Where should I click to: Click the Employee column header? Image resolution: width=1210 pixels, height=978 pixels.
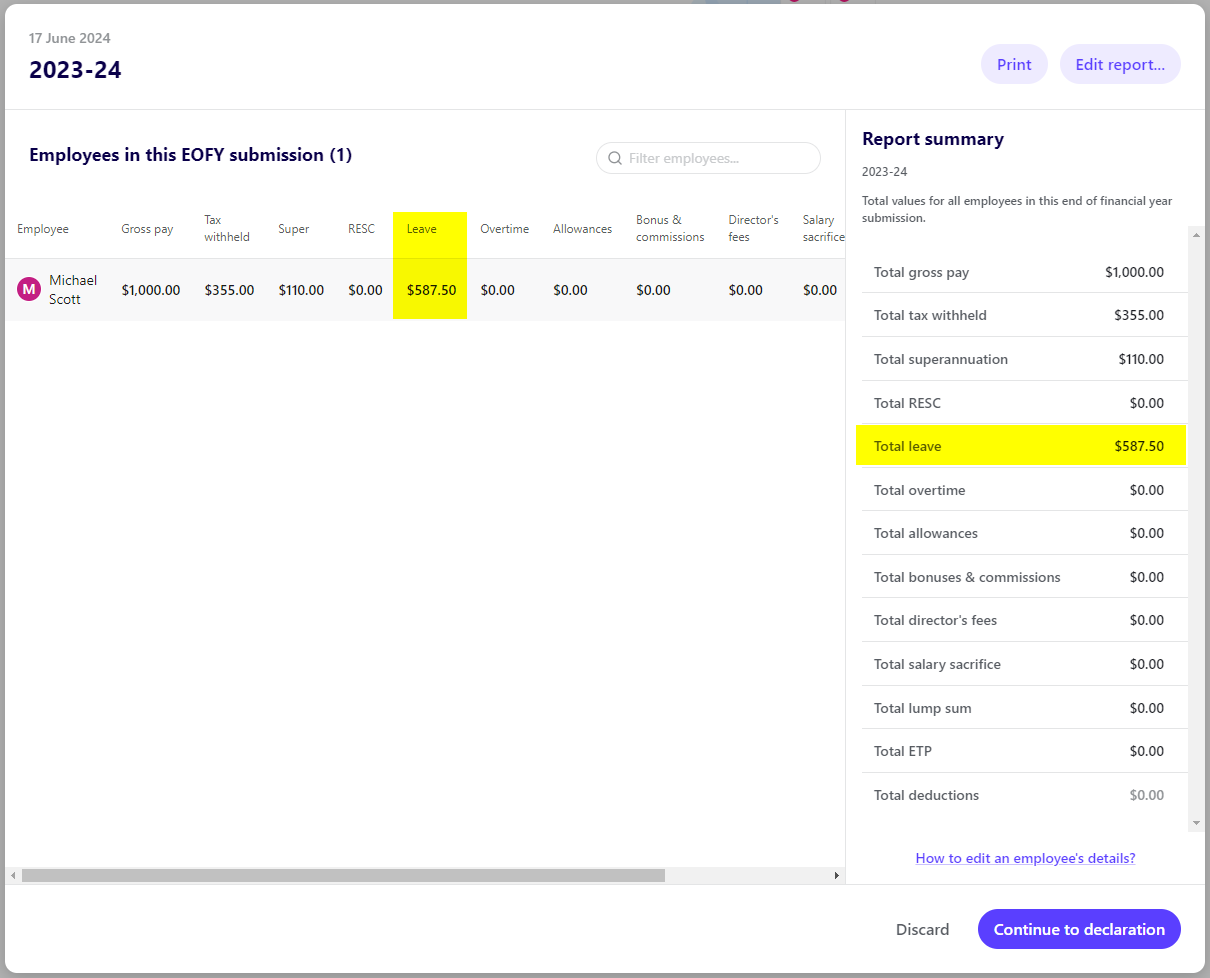pos(43,229)
